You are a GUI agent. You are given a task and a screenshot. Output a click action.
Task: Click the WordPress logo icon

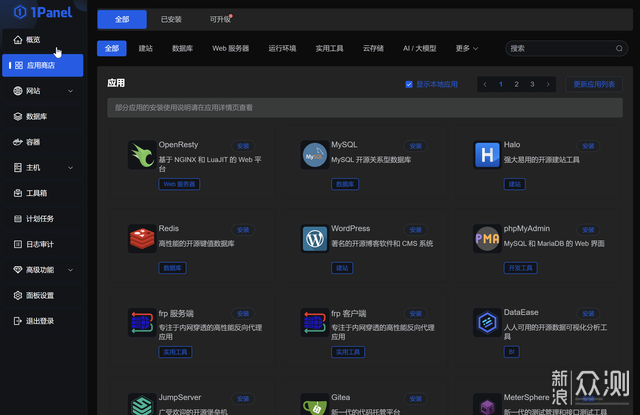[x=315, y=238]
